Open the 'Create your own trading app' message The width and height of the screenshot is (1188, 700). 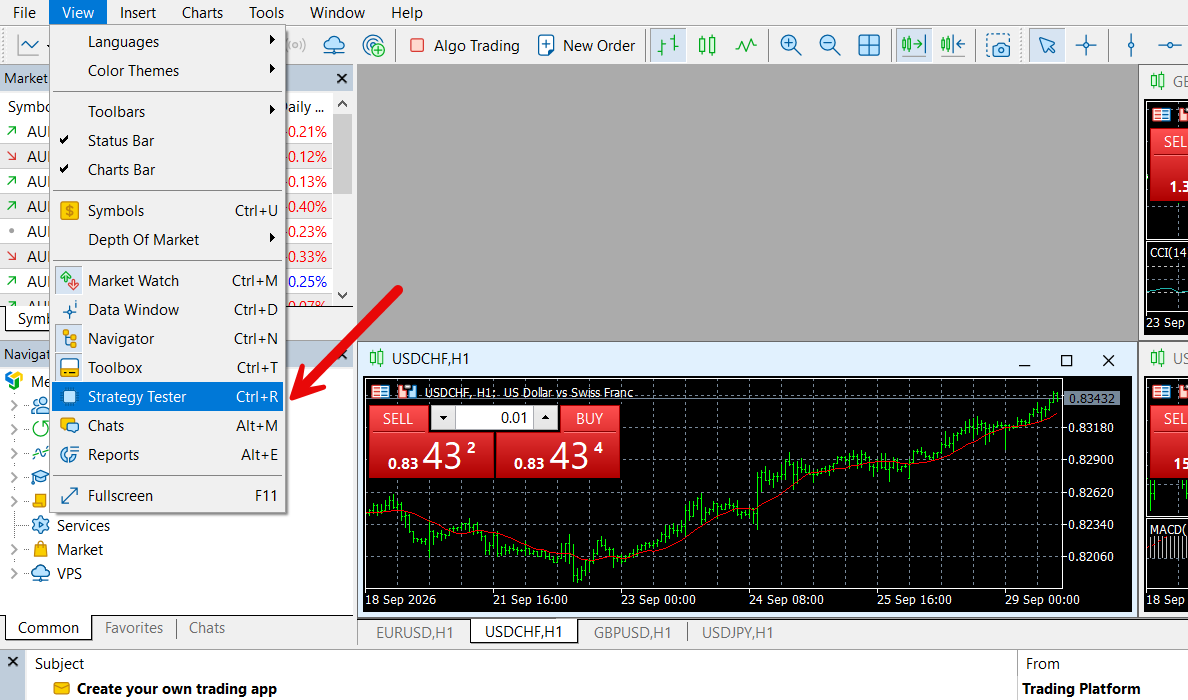(x=177, y=689)
